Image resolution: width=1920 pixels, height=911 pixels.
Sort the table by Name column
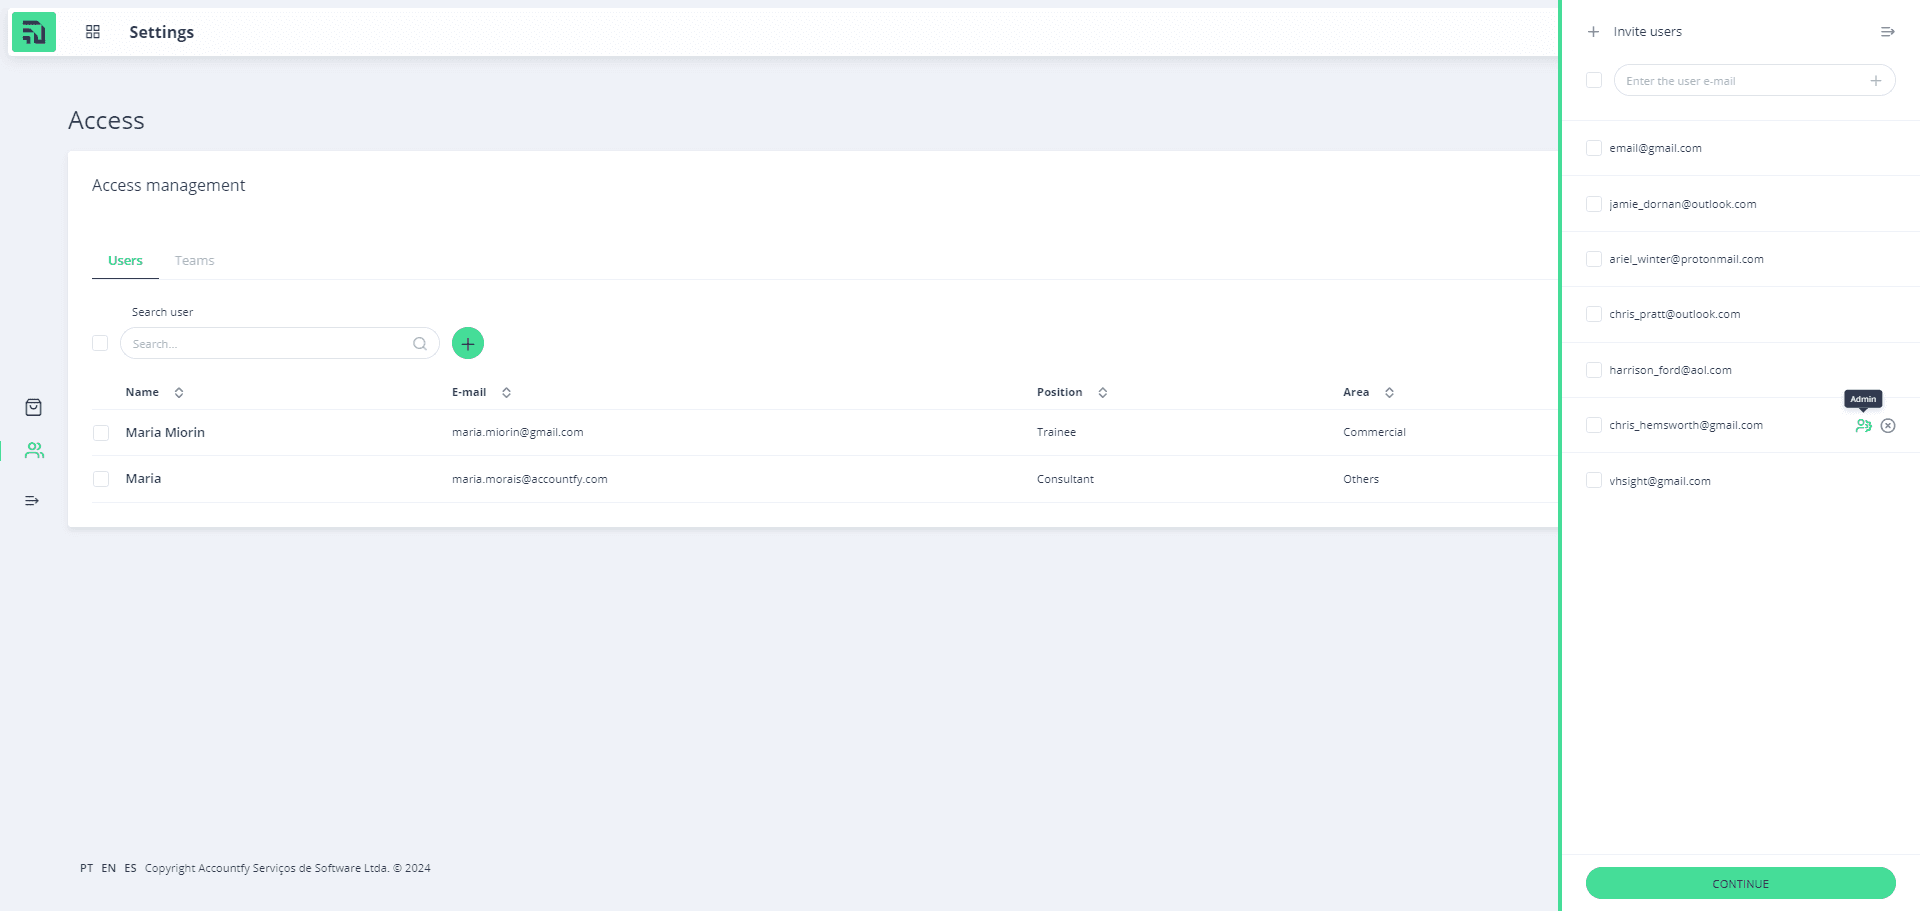click(179, 393)
